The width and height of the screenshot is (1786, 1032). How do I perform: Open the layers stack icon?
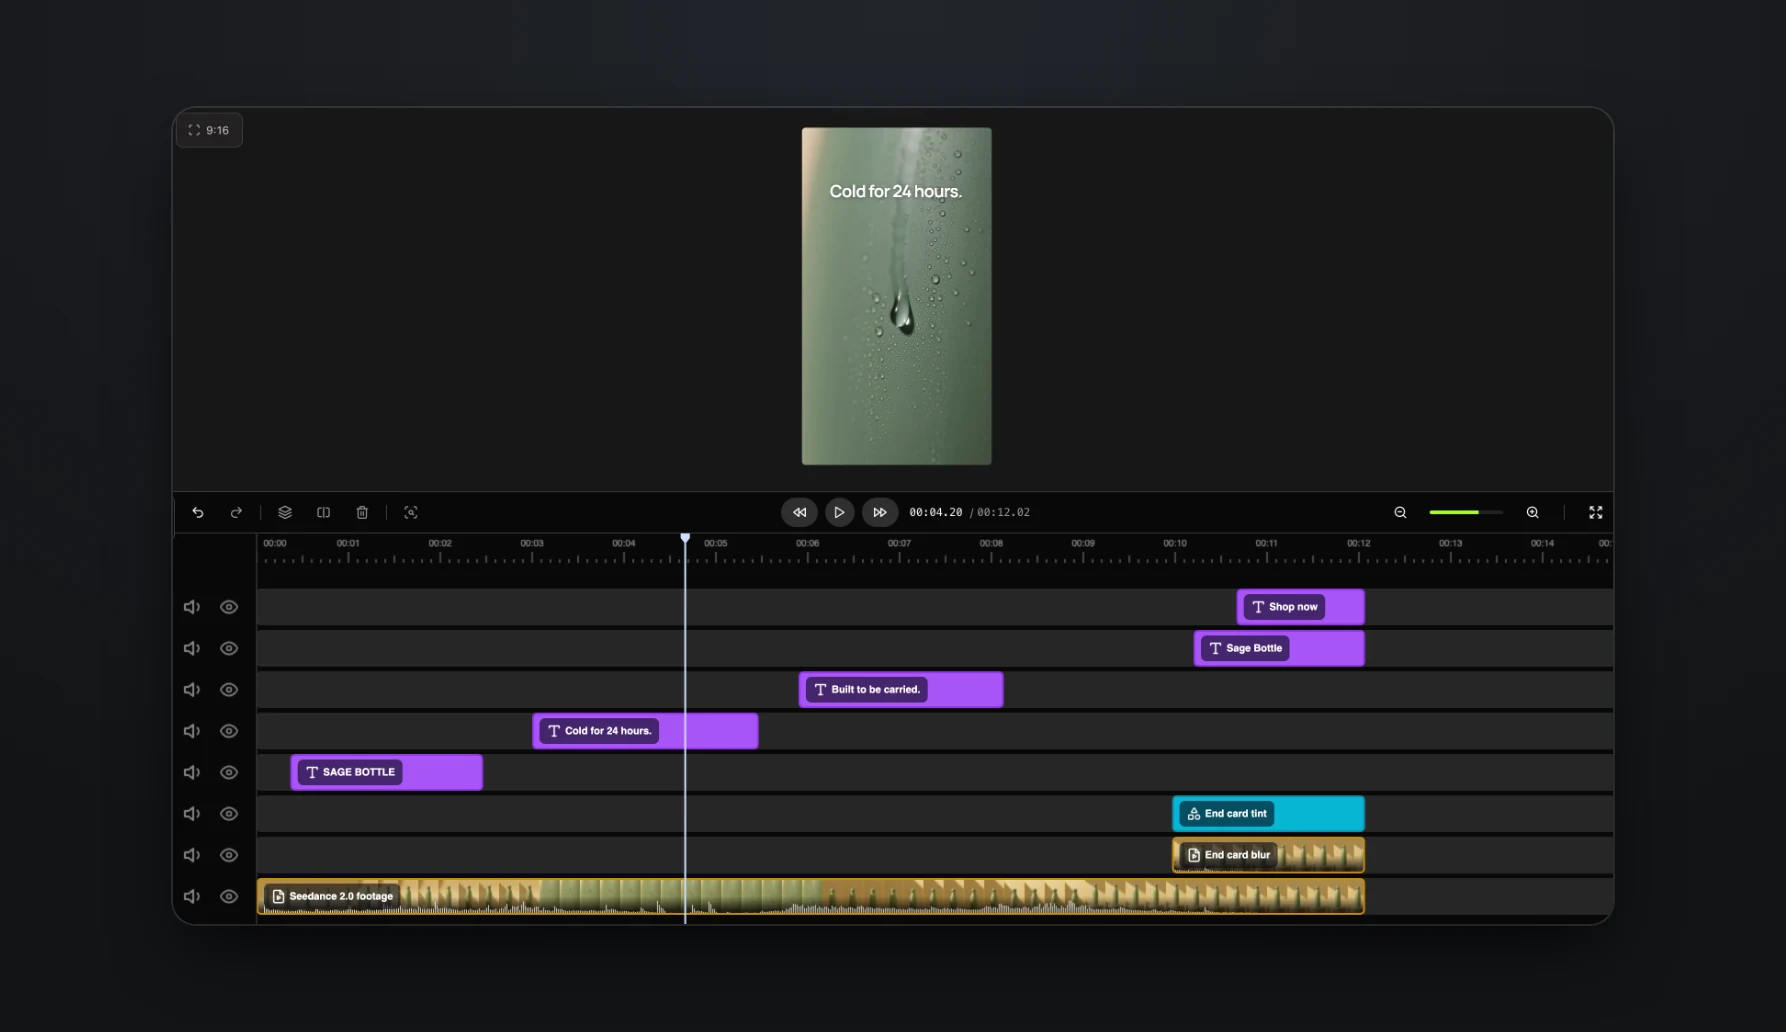click(x=285, y=512)
